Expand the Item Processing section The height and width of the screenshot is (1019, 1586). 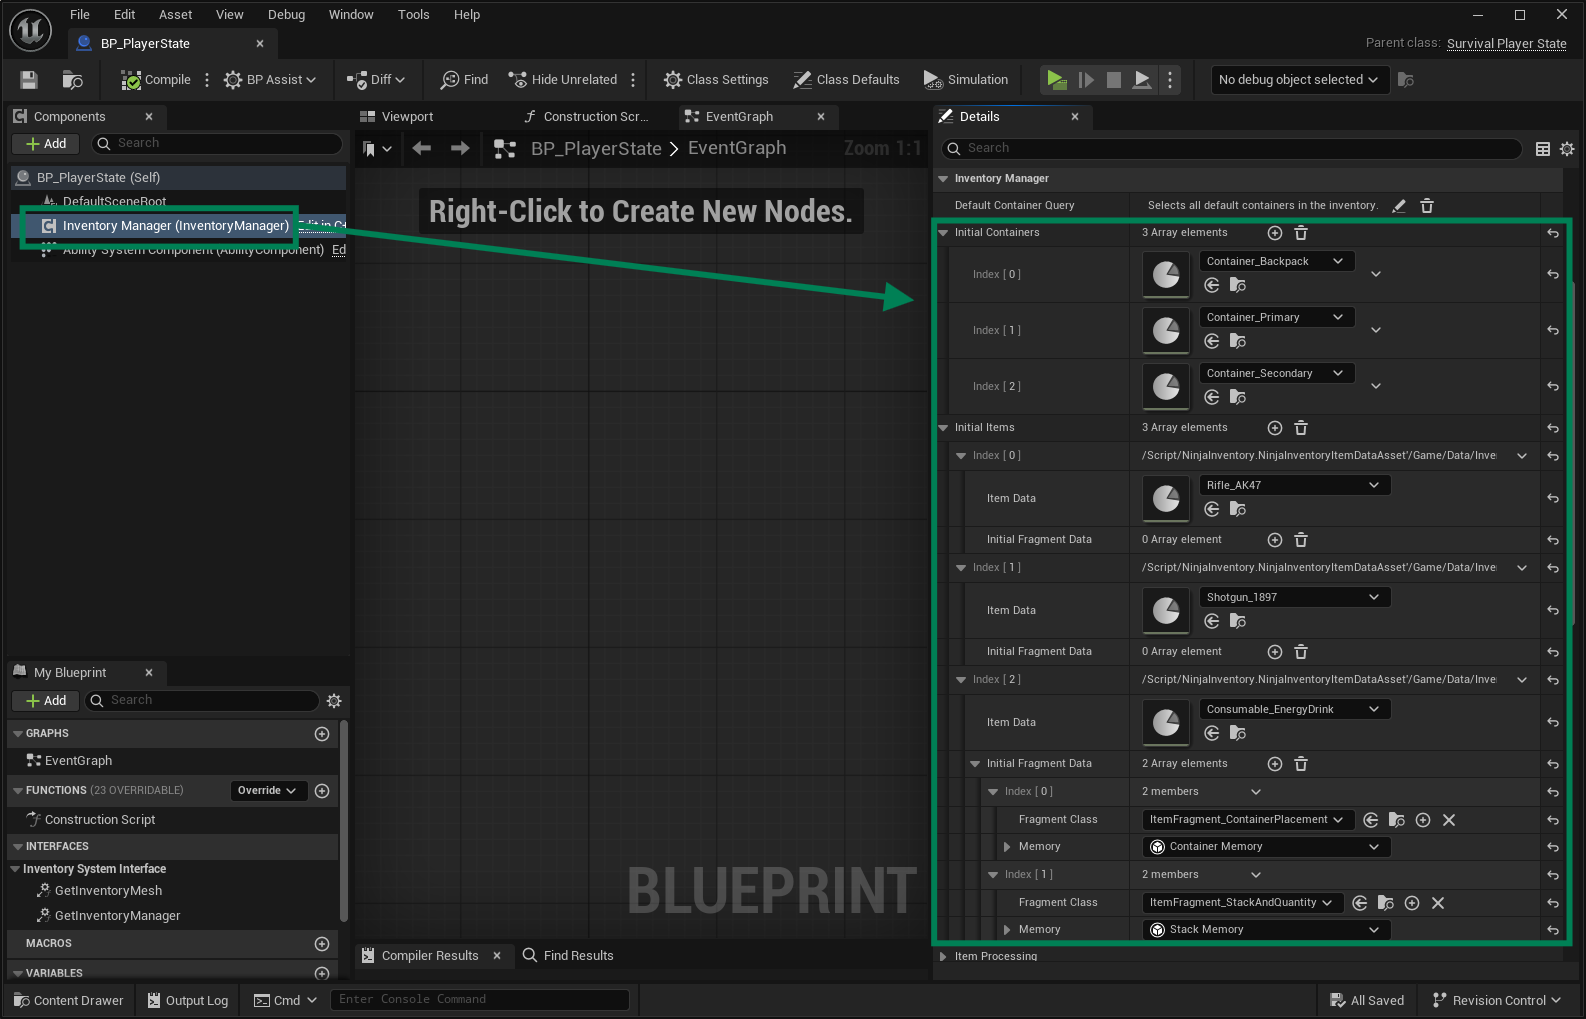pos(943,957)
